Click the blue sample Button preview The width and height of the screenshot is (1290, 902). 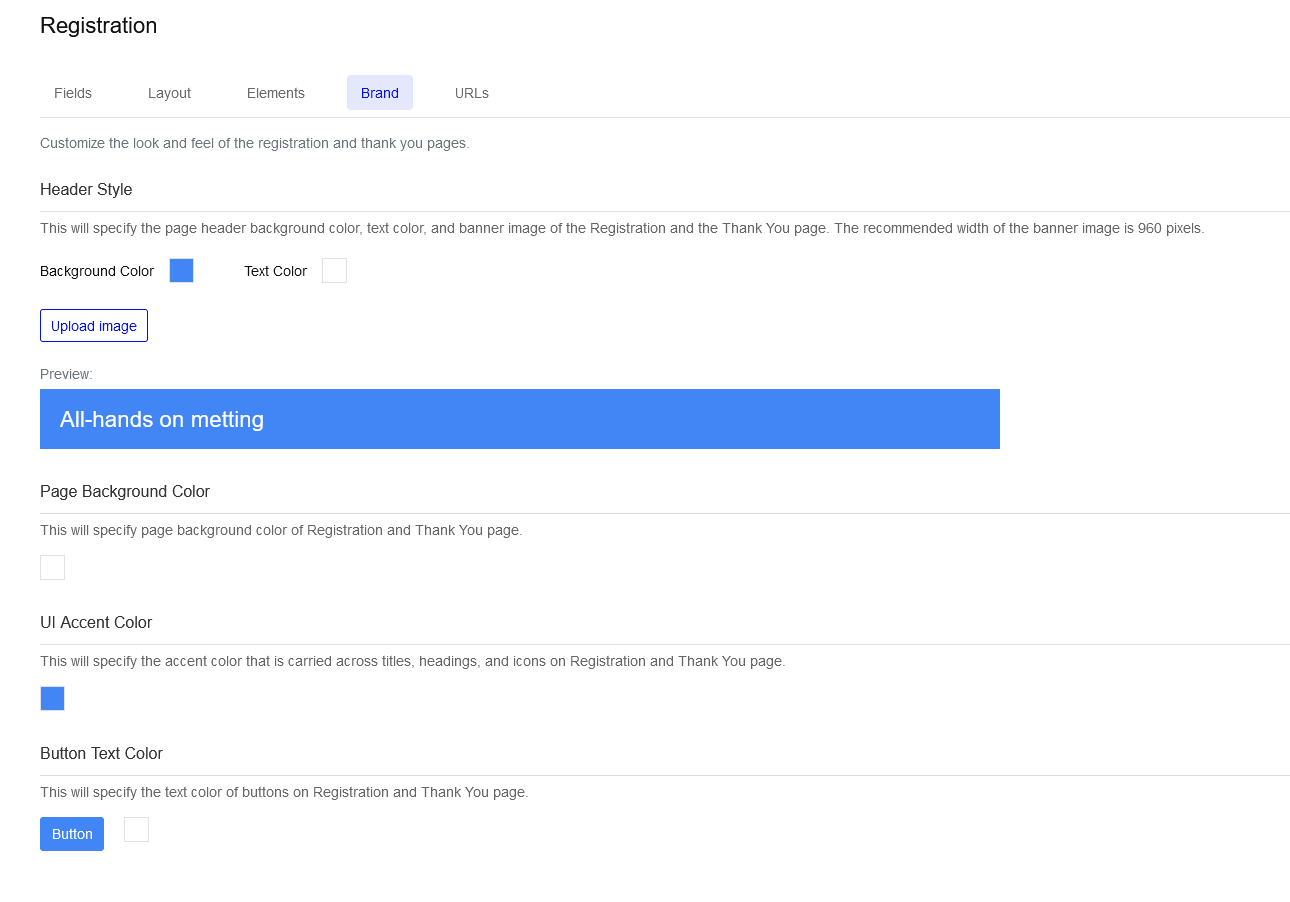[x=72, y=834]
